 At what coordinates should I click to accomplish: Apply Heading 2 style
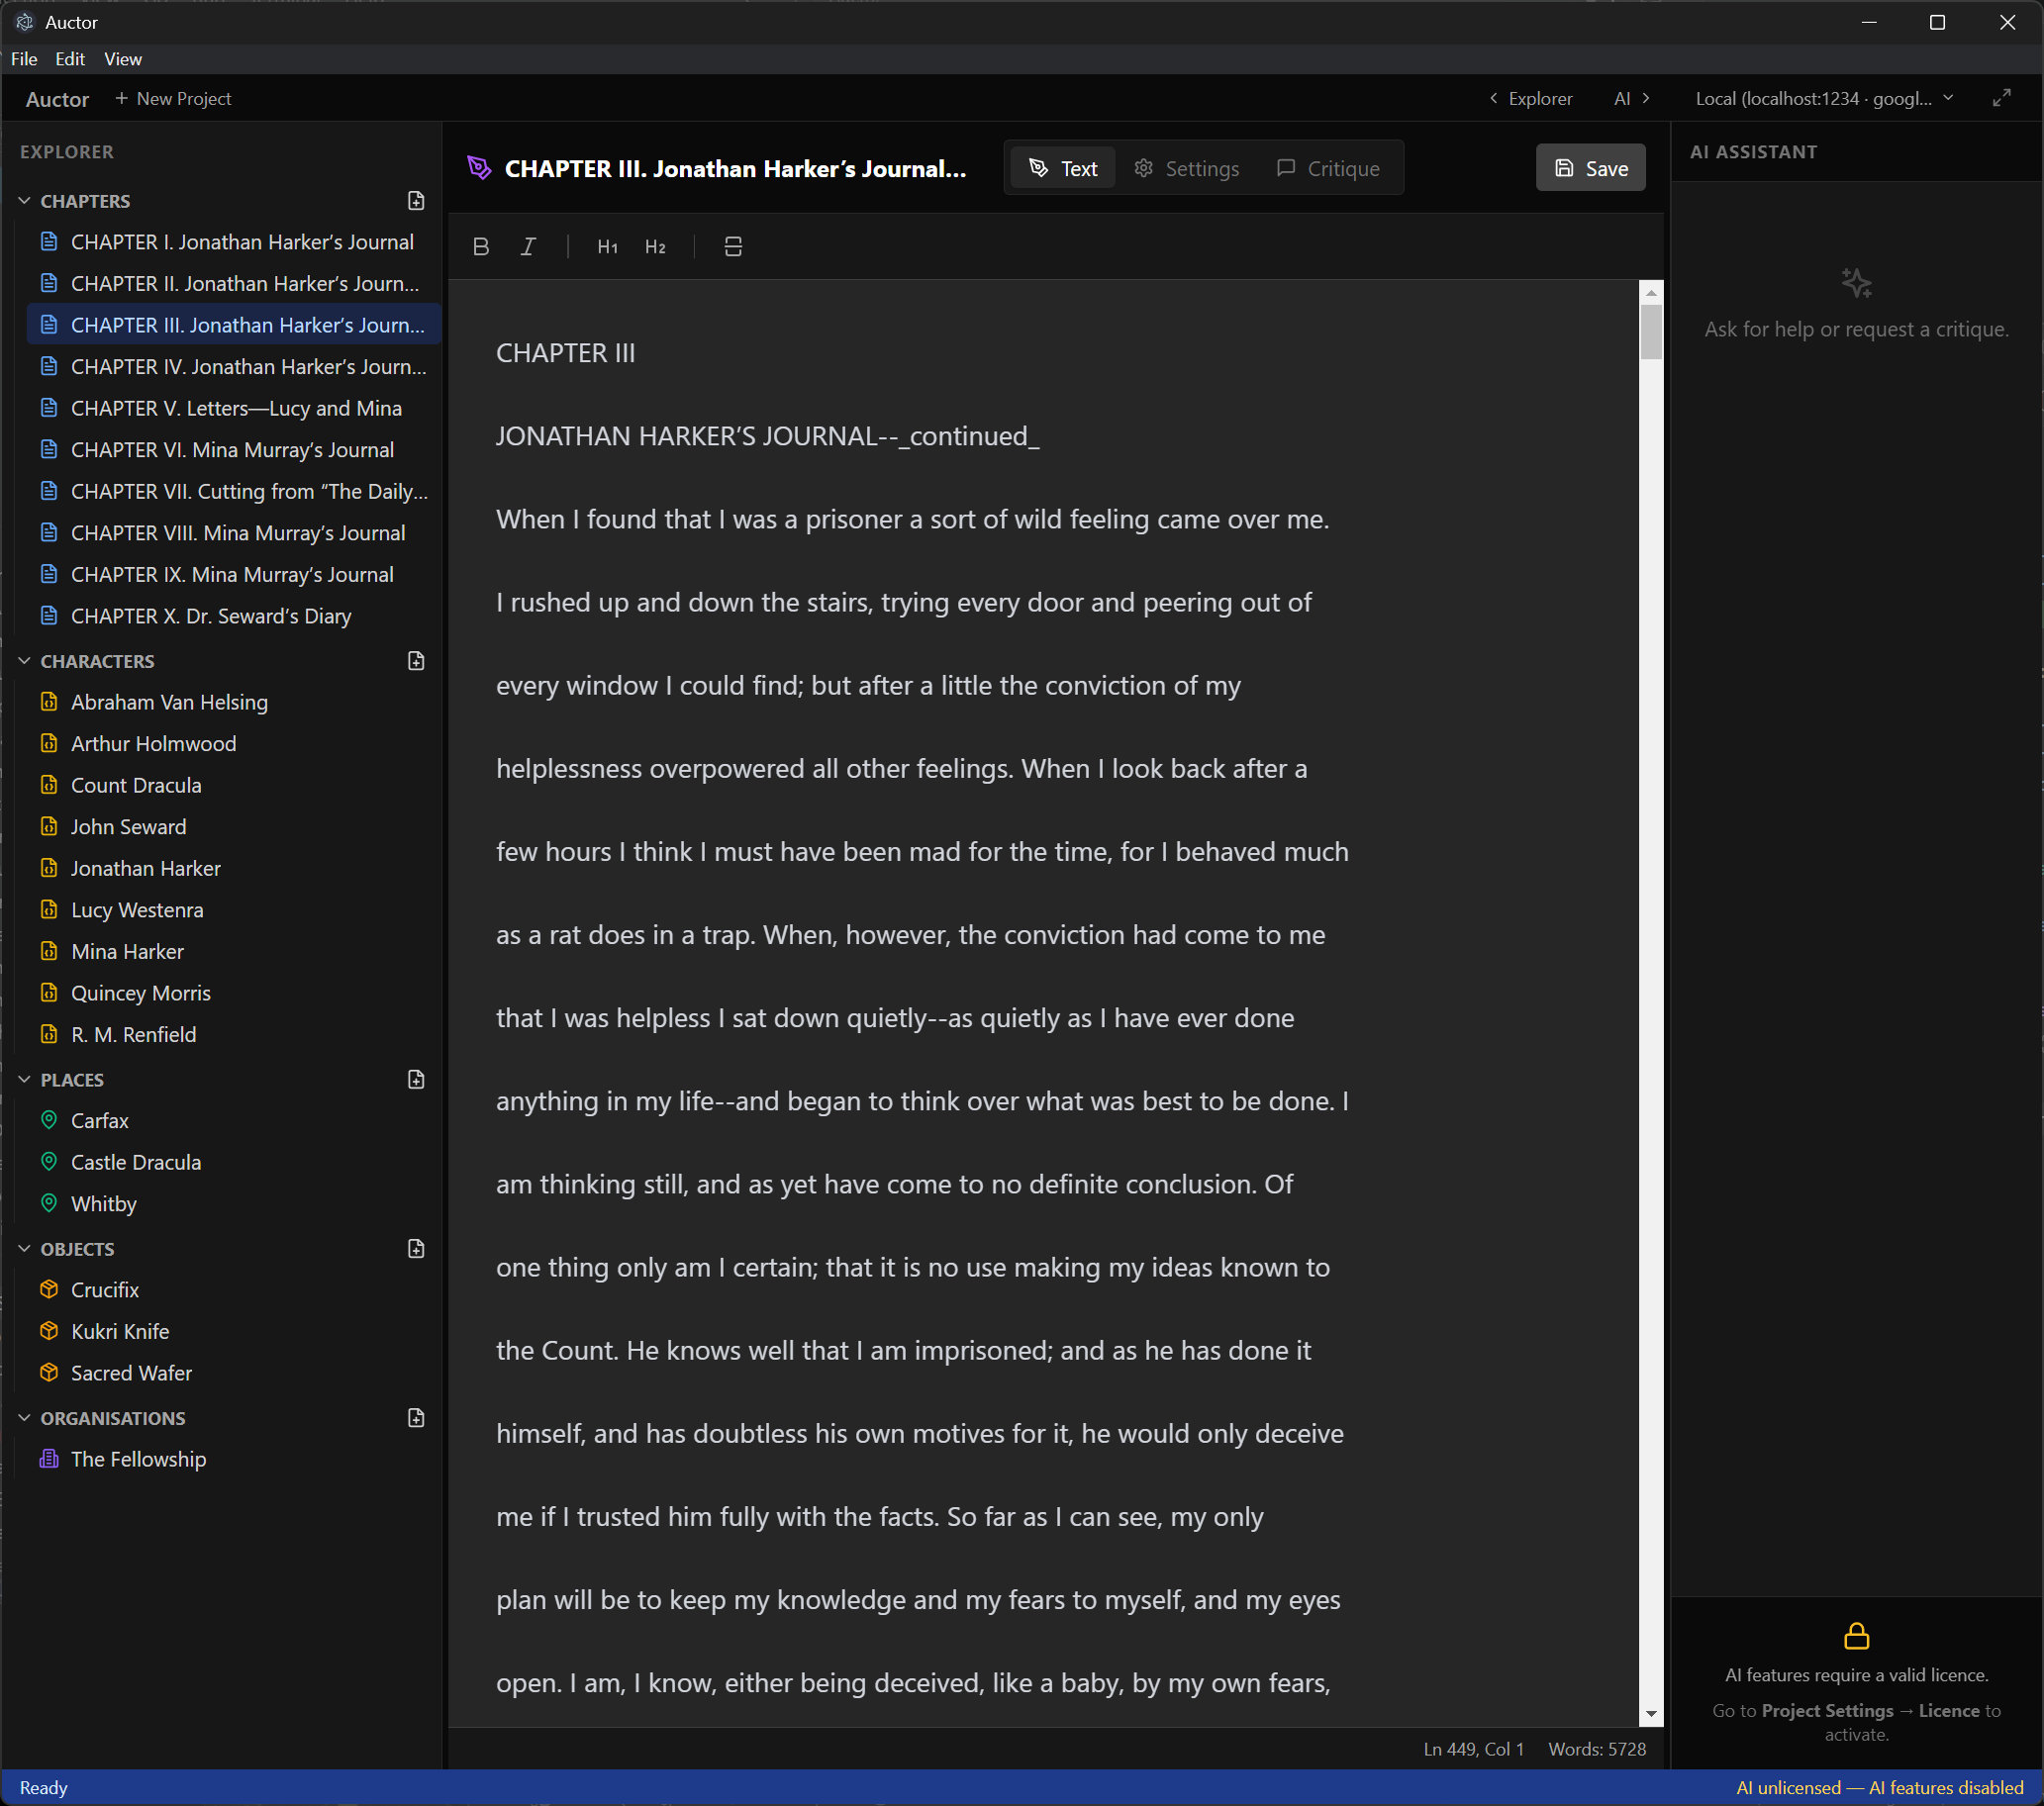point(656,246)
